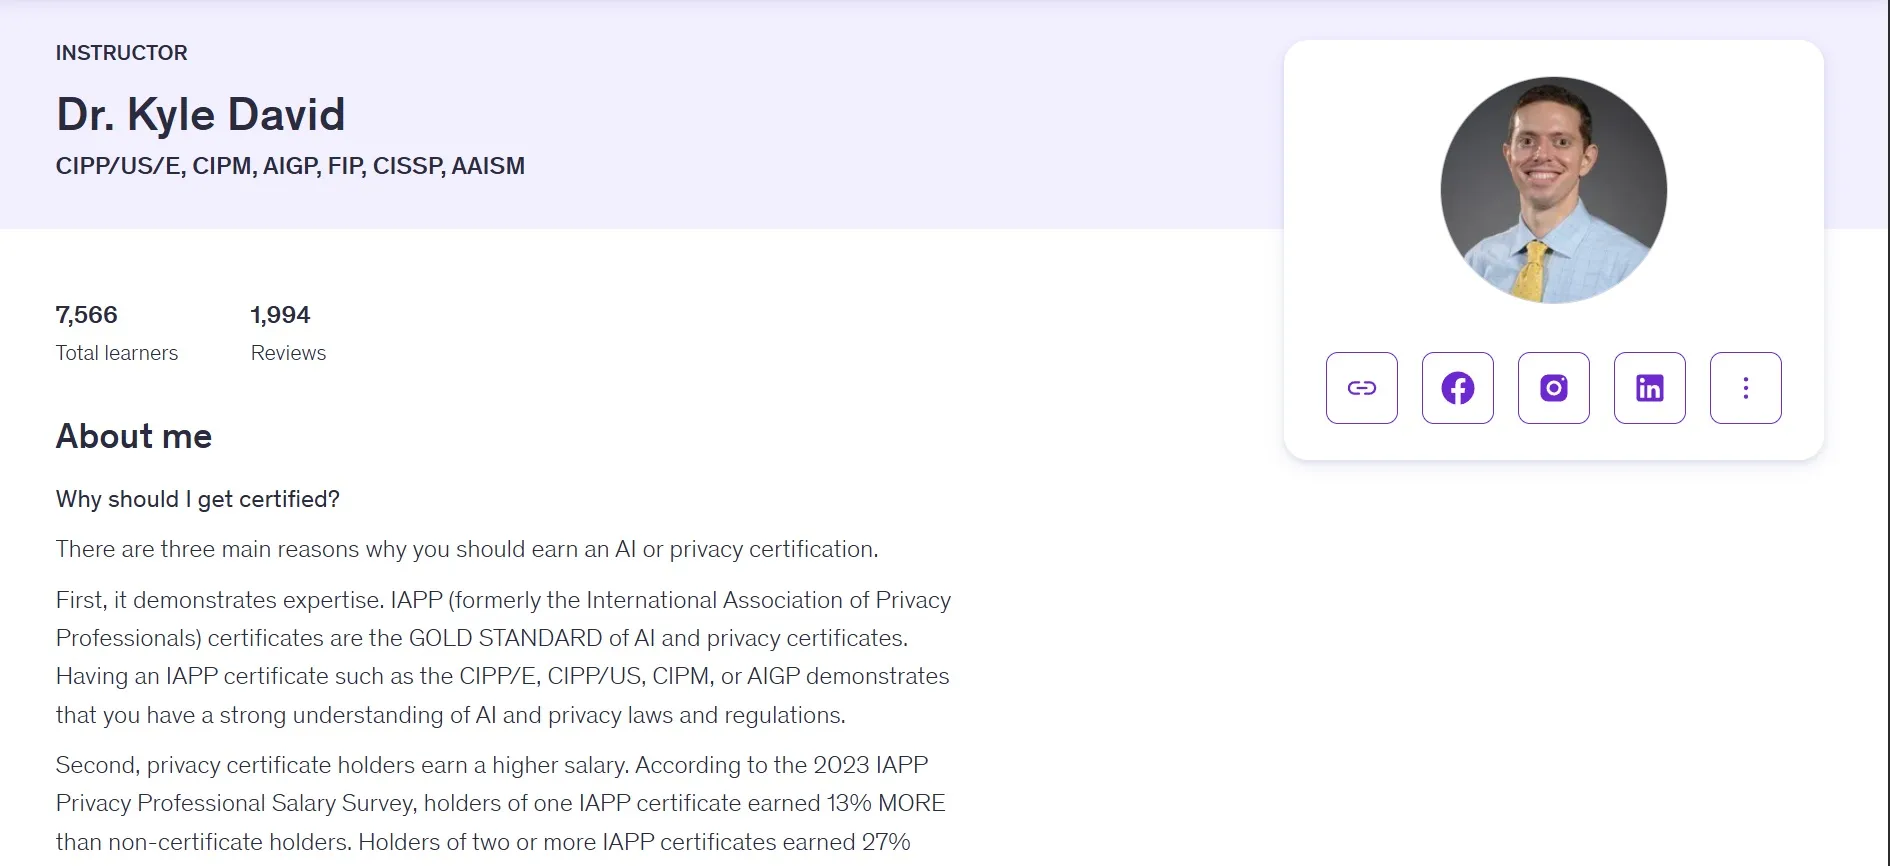Visit the instructor's Instagram page
Viewport: 1890px width, 866px height.
pyautogui.click(x=1553, y=388)
